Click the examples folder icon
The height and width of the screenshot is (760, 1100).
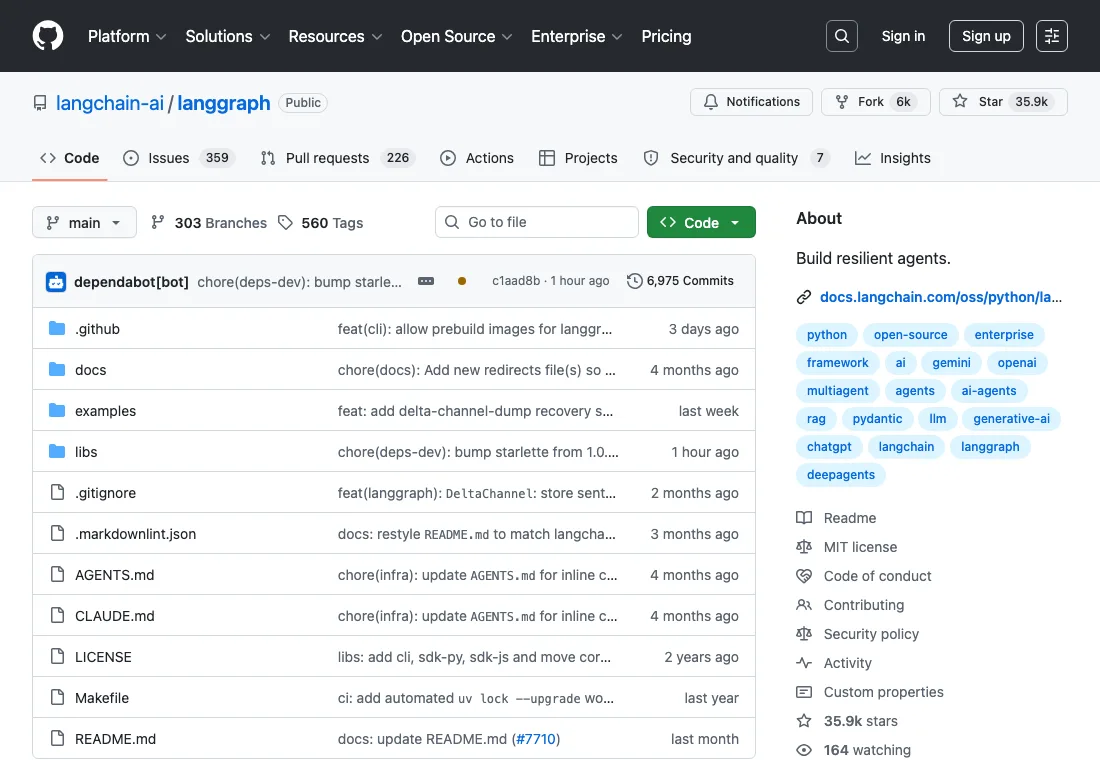(57, 411)
